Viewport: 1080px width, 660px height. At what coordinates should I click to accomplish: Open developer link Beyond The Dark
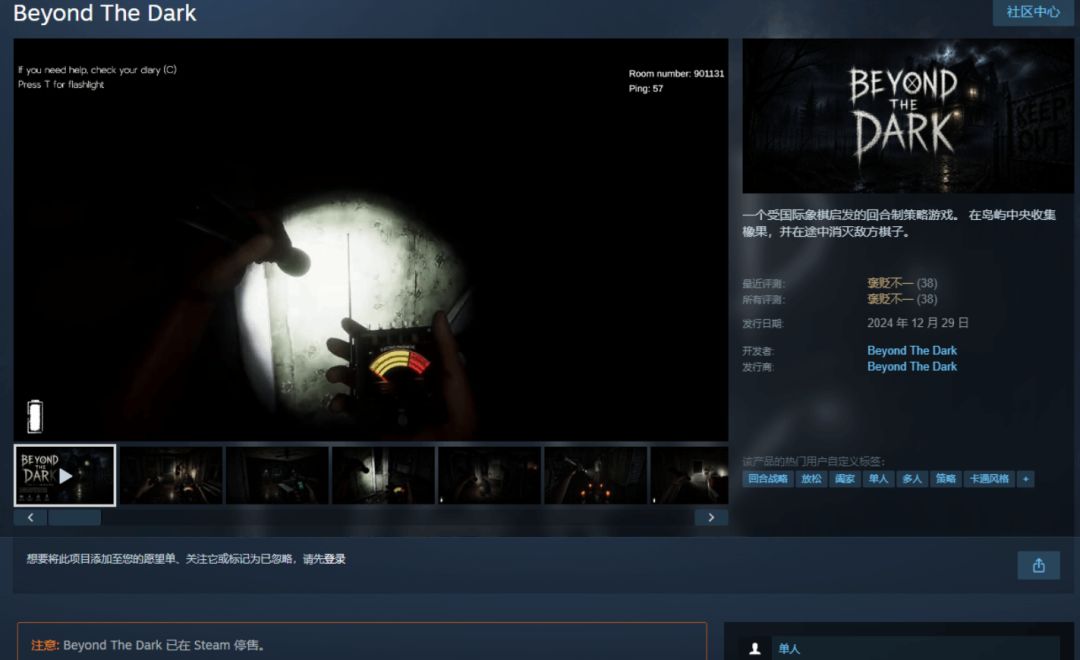912,351
